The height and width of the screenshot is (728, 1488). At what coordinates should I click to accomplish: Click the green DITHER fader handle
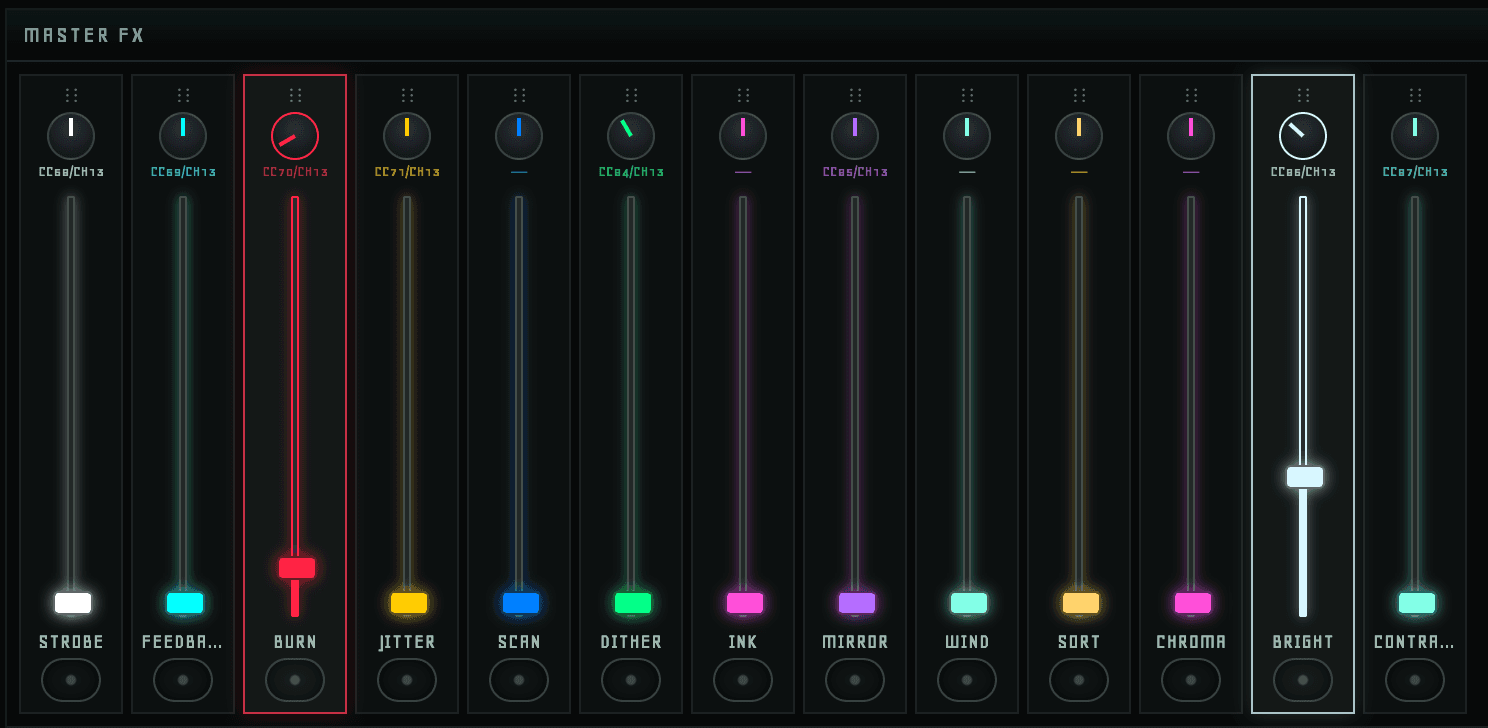click(633, 603)
